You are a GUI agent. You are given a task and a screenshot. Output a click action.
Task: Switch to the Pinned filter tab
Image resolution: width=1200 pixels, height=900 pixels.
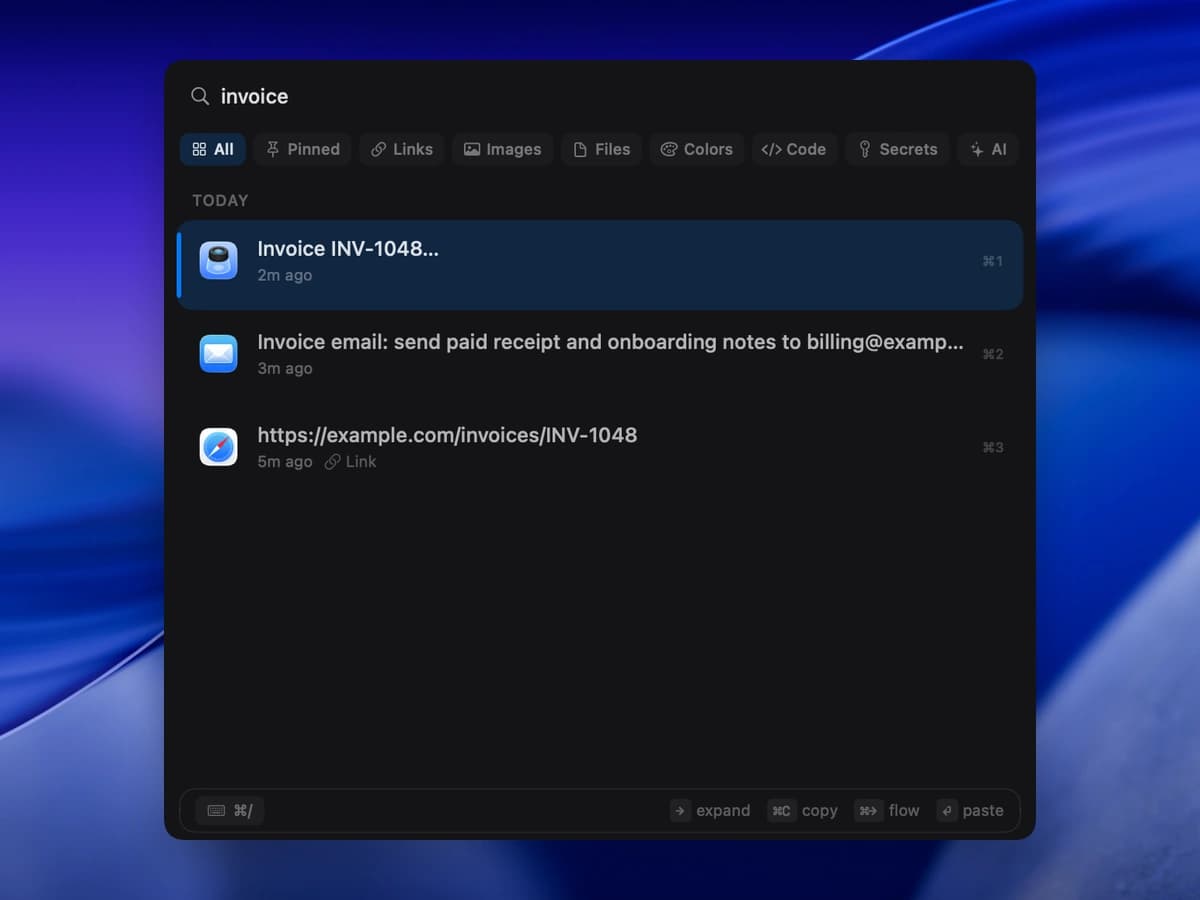pos(302,149)
